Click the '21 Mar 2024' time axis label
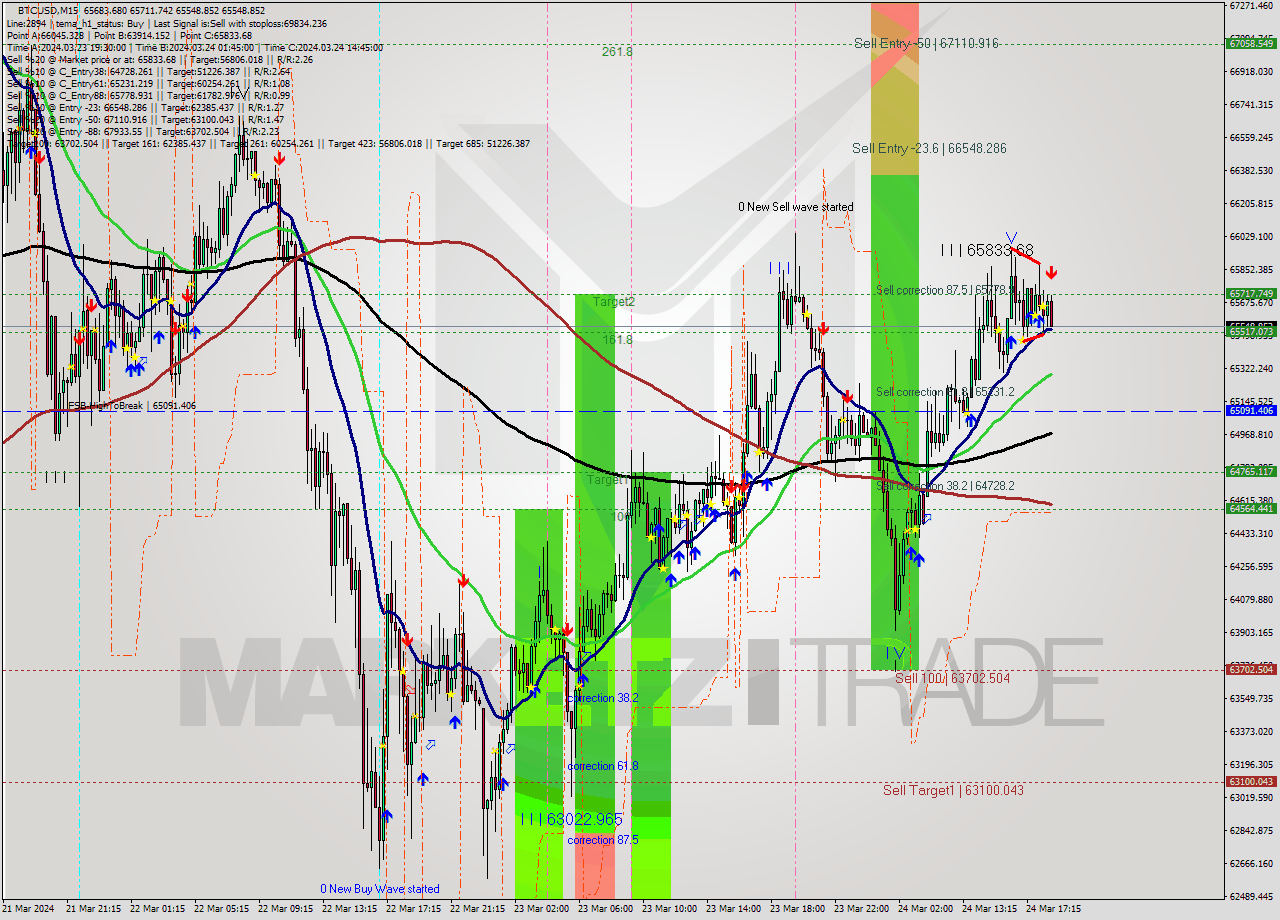The width and height of the screenshot is (1280, 920). [30, 909]
